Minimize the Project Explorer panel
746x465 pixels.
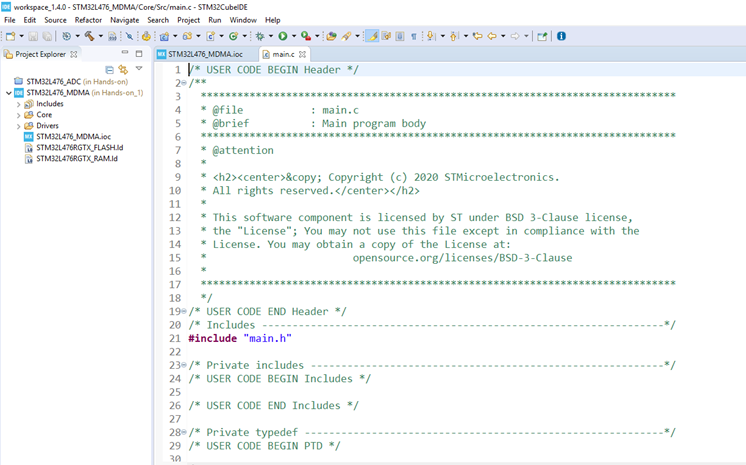click(125, 53)
